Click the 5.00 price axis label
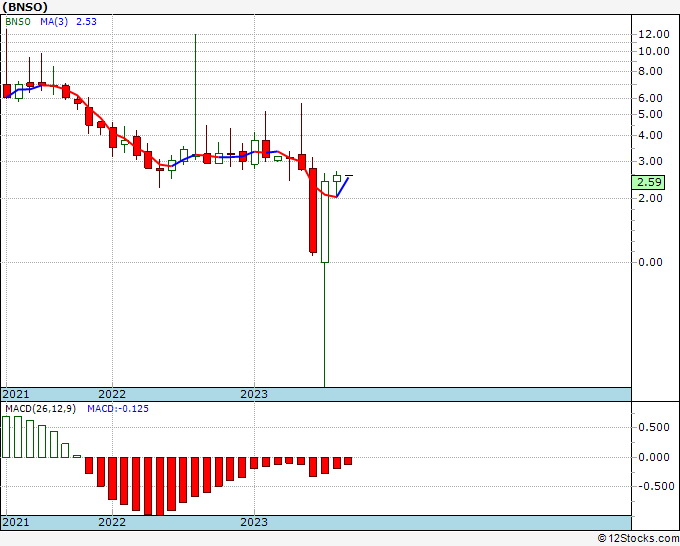Screen dimensions: 680x546 (x=650, y=114)
